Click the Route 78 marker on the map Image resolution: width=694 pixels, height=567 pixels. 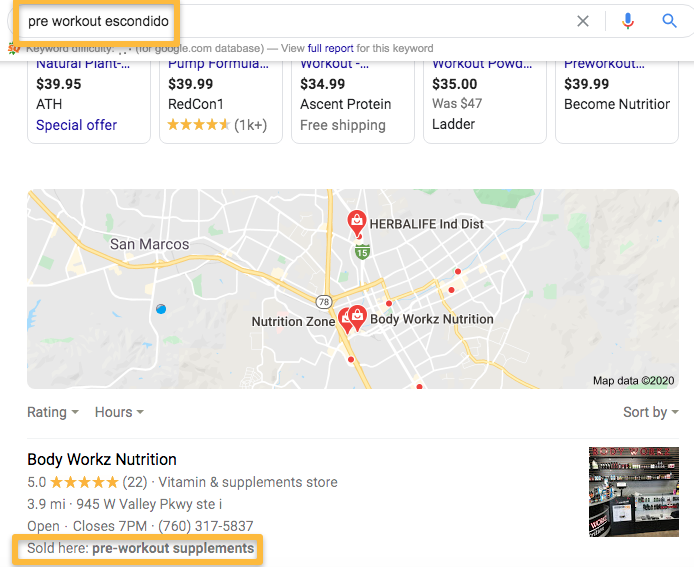(x=324, y=302)
